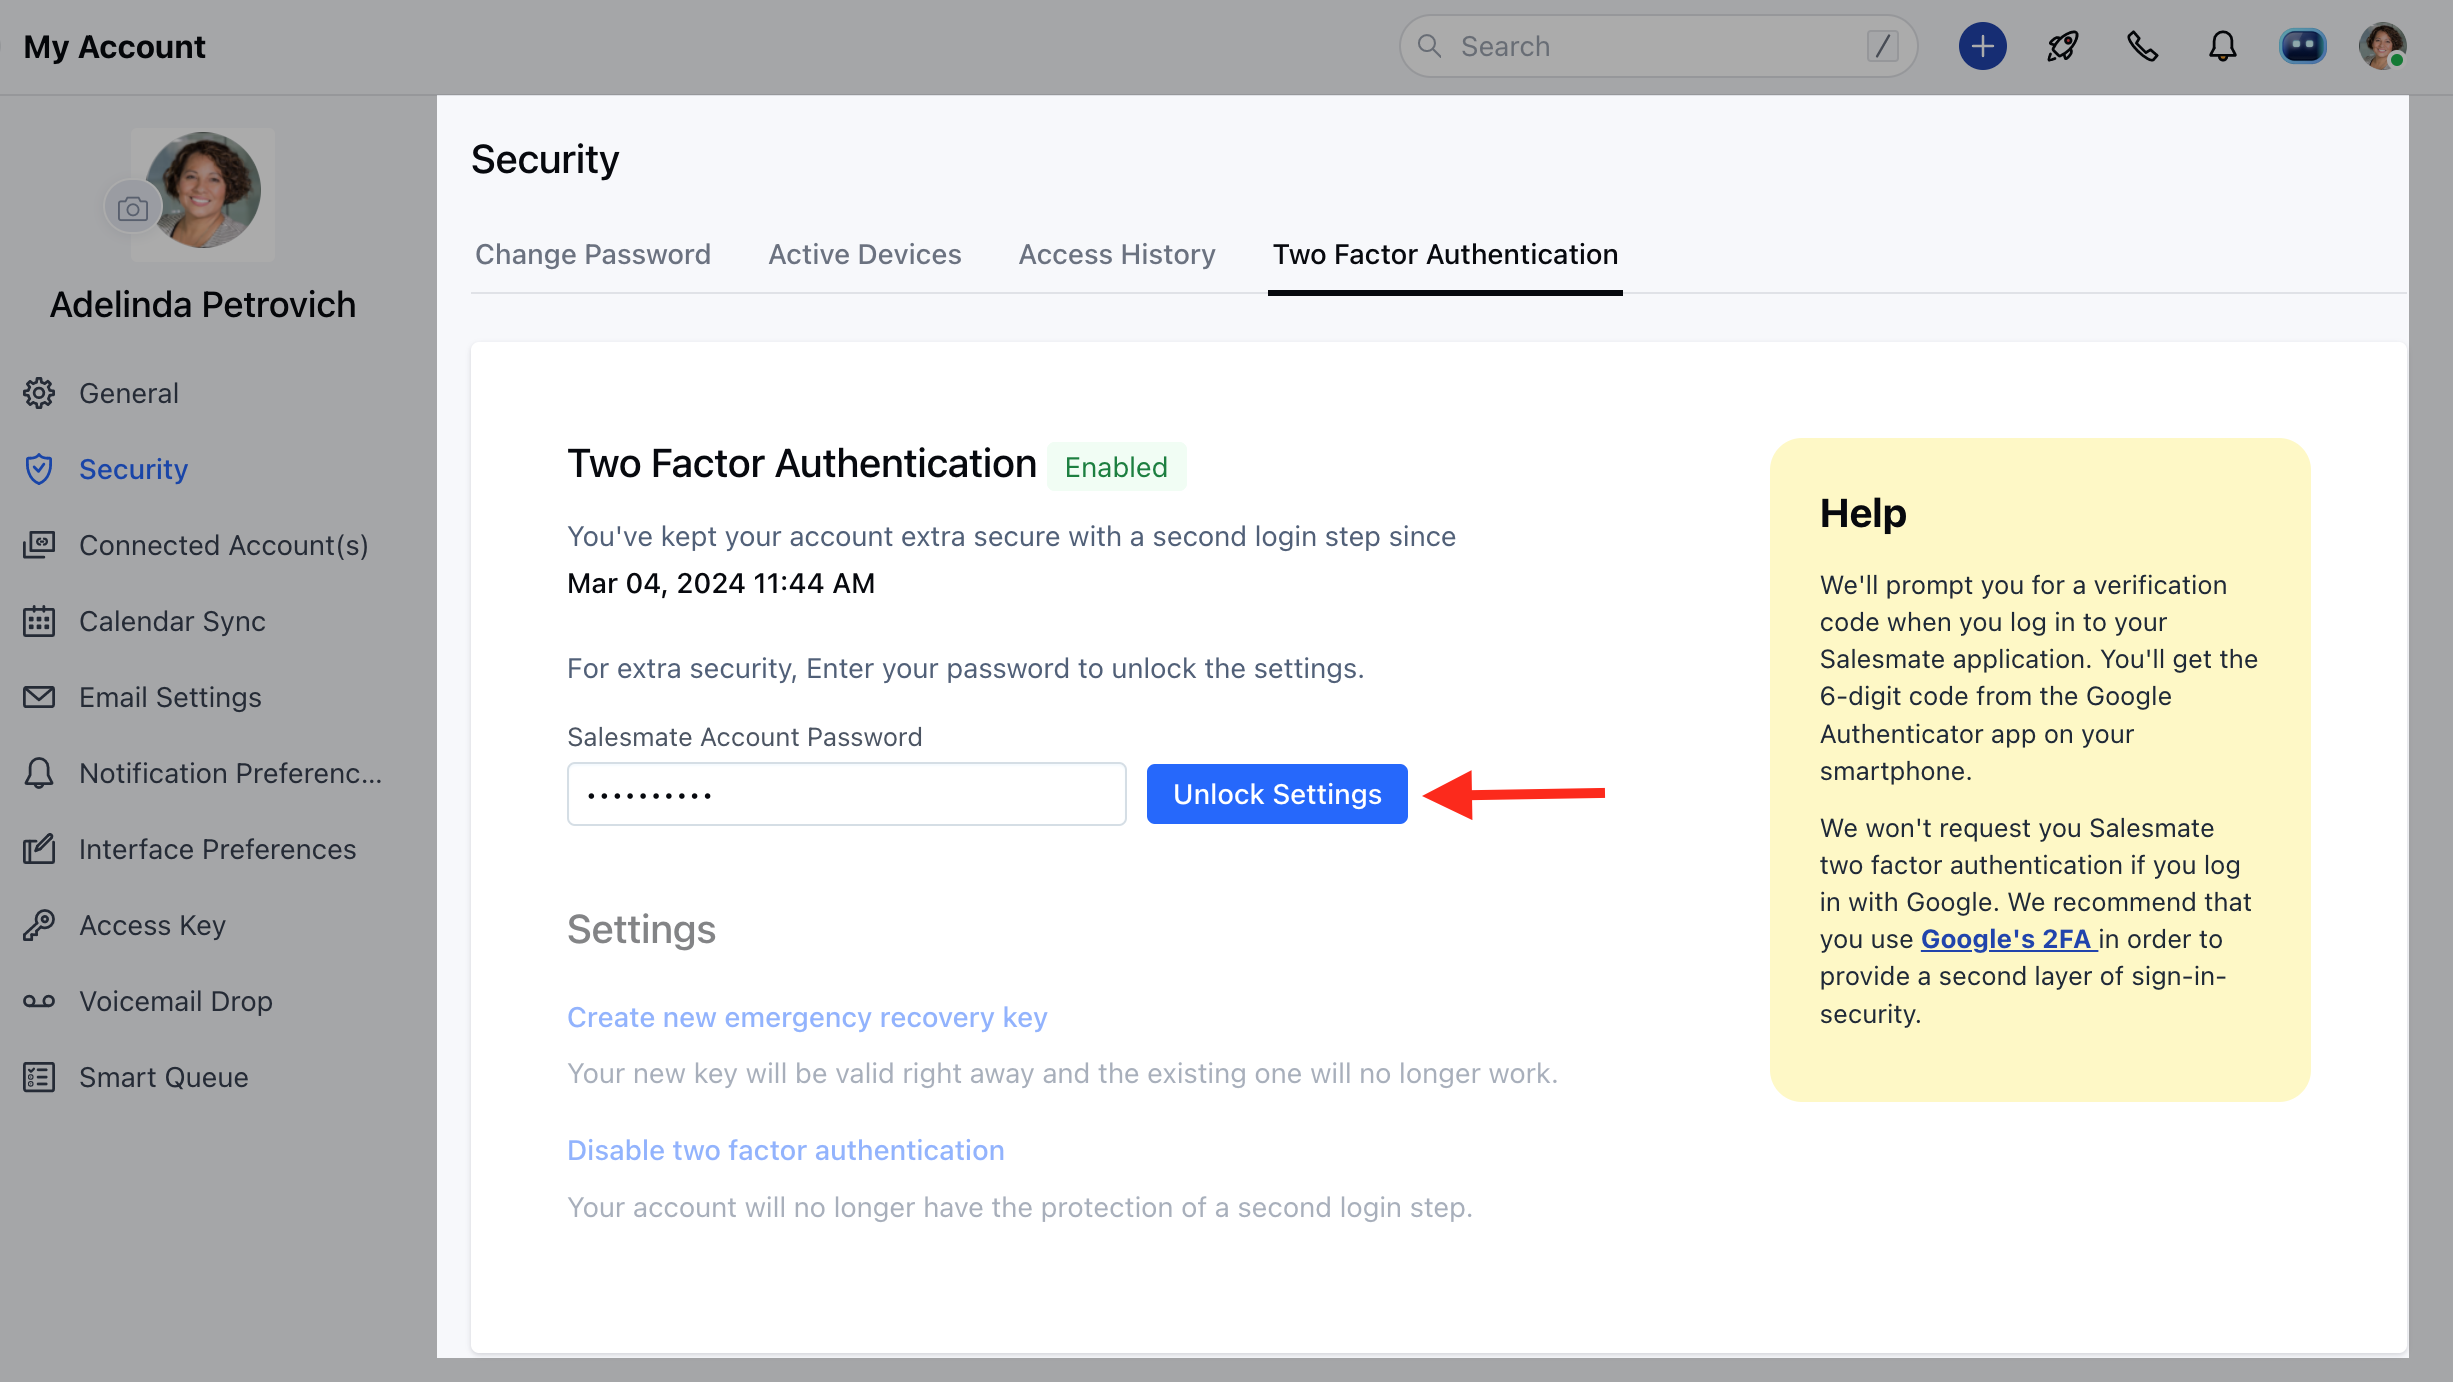Go to Access Key in the sidebar

point(152,925)
